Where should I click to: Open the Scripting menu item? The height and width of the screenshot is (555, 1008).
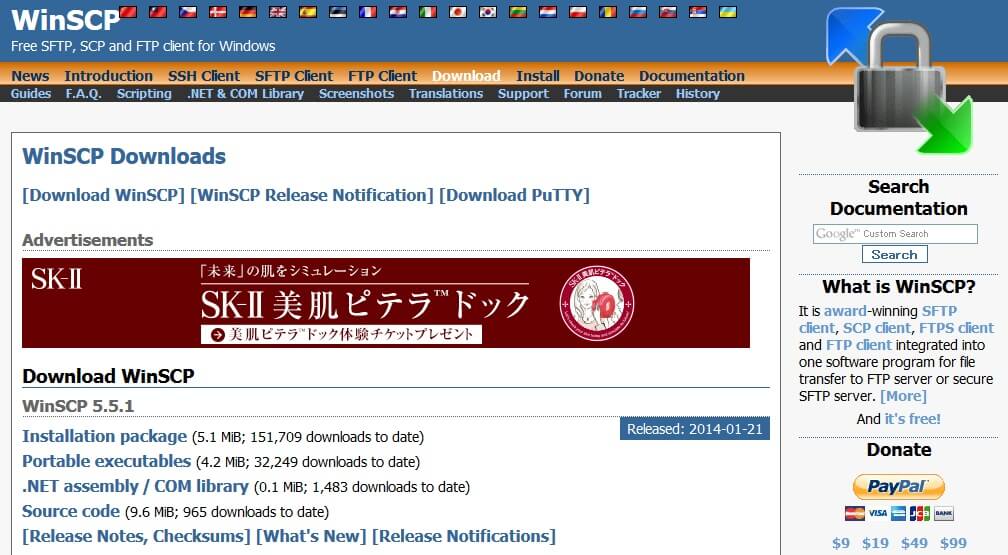(x=144, y=93)
